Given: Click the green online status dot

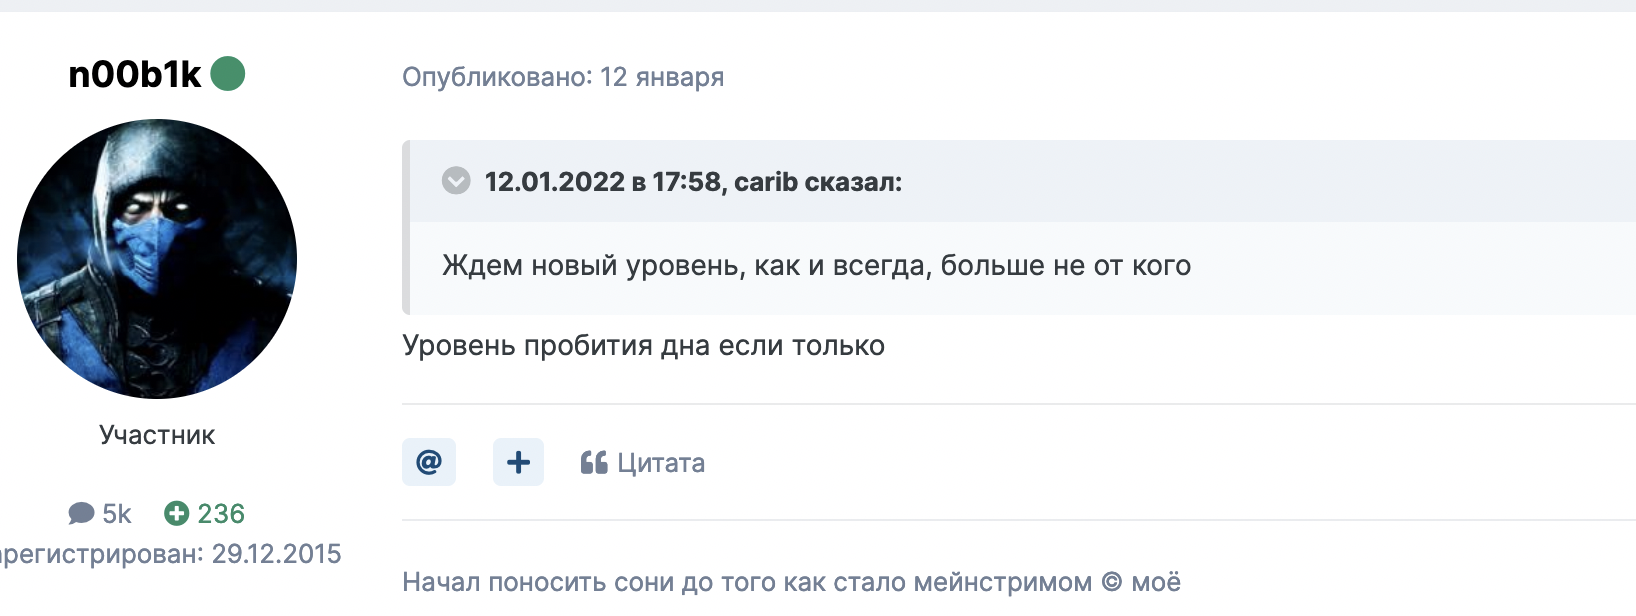Looking at the screenshot, I should click(228, 73).
